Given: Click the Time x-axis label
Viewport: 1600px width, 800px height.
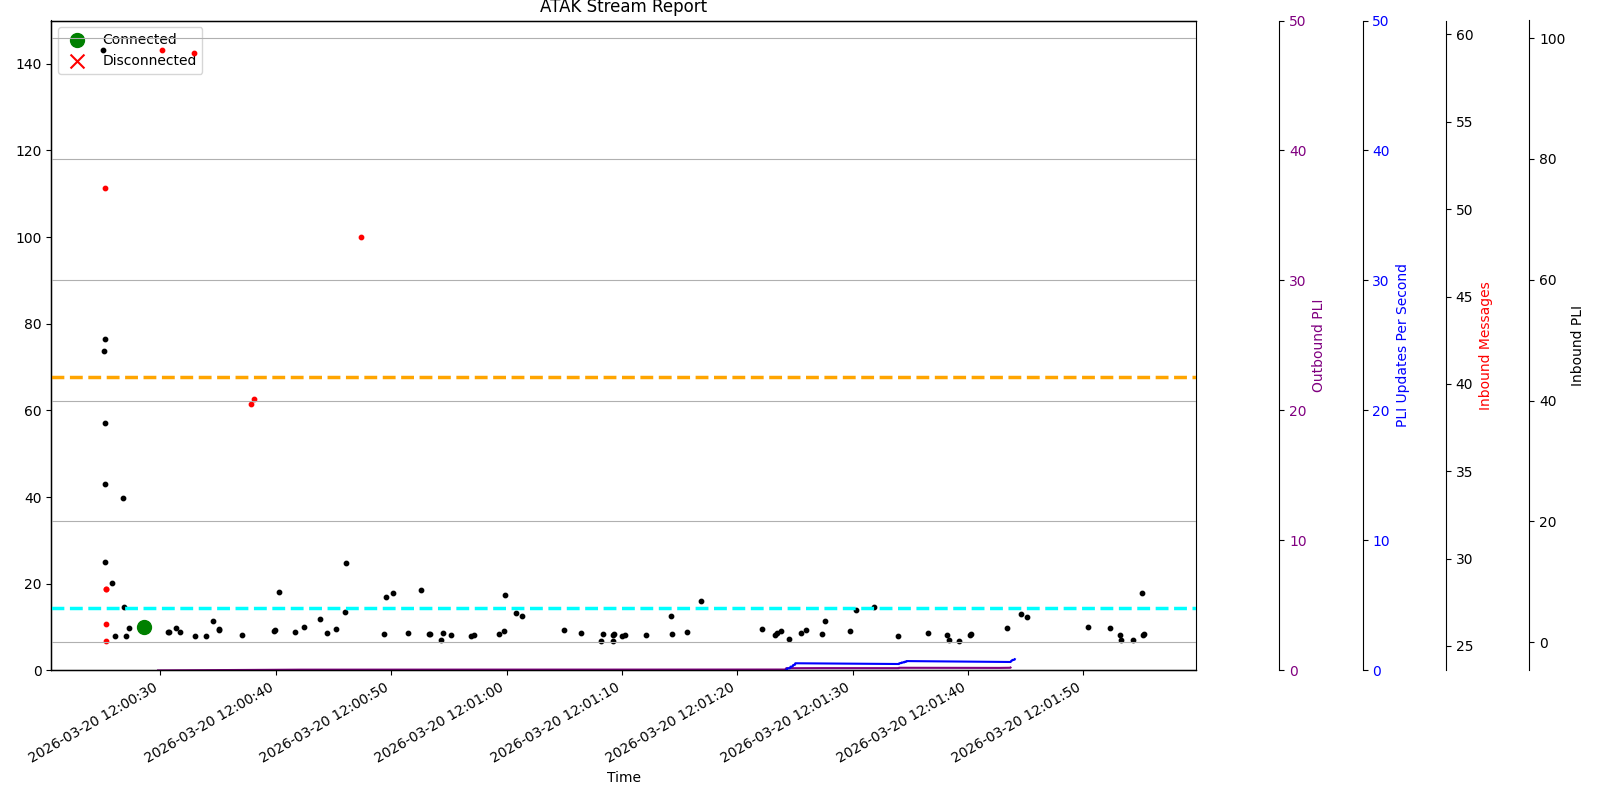Looking at the screenshot, I should (x=623, y=777).
